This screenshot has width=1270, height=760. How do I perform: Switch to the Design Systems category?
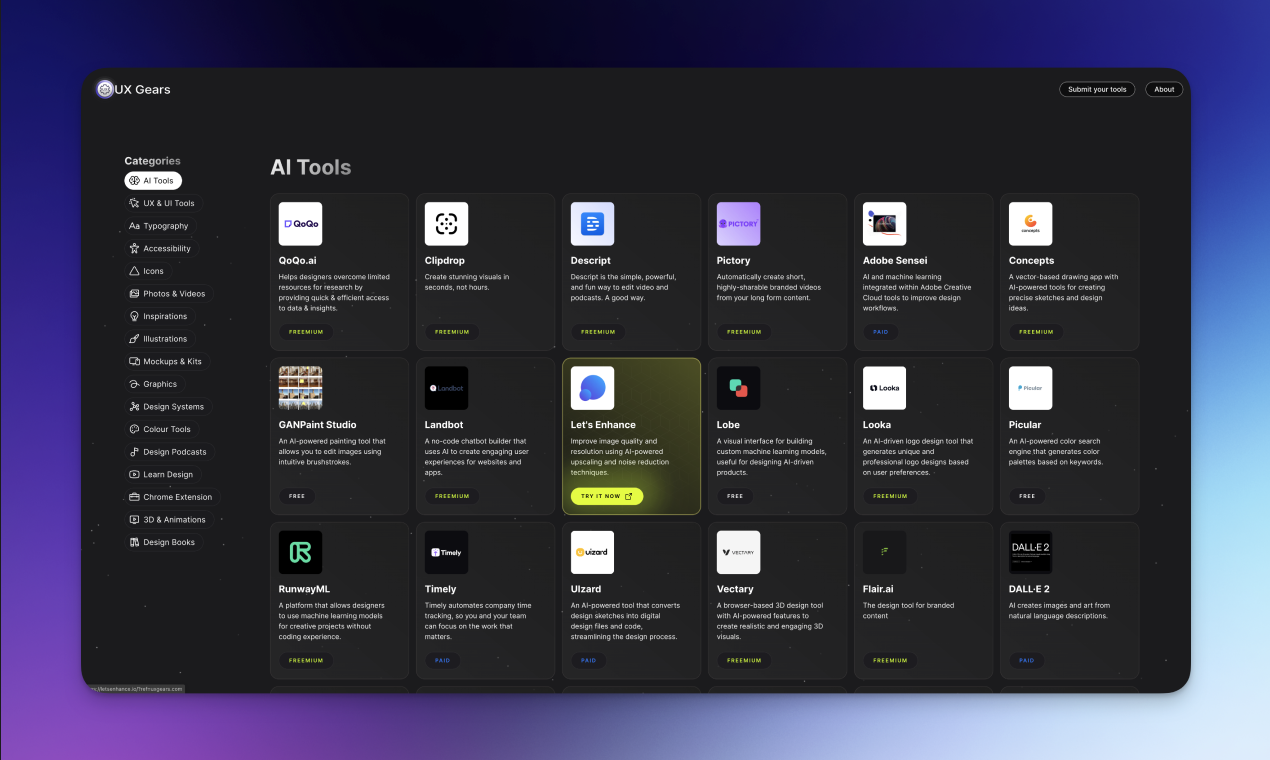click(x=168, y=407)
